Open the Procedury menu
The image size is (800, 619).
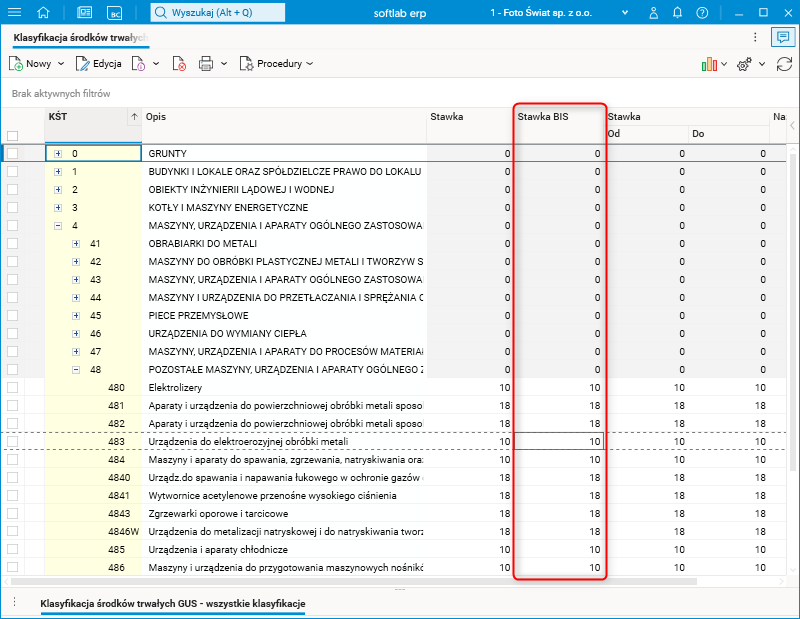pos(277,64)
